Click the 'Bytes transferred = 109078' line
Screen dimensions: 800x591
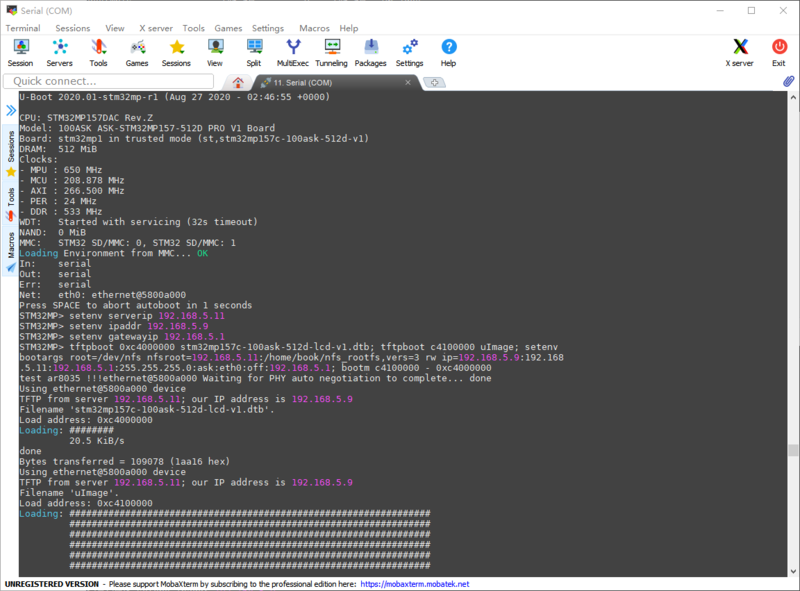point(124,461)
